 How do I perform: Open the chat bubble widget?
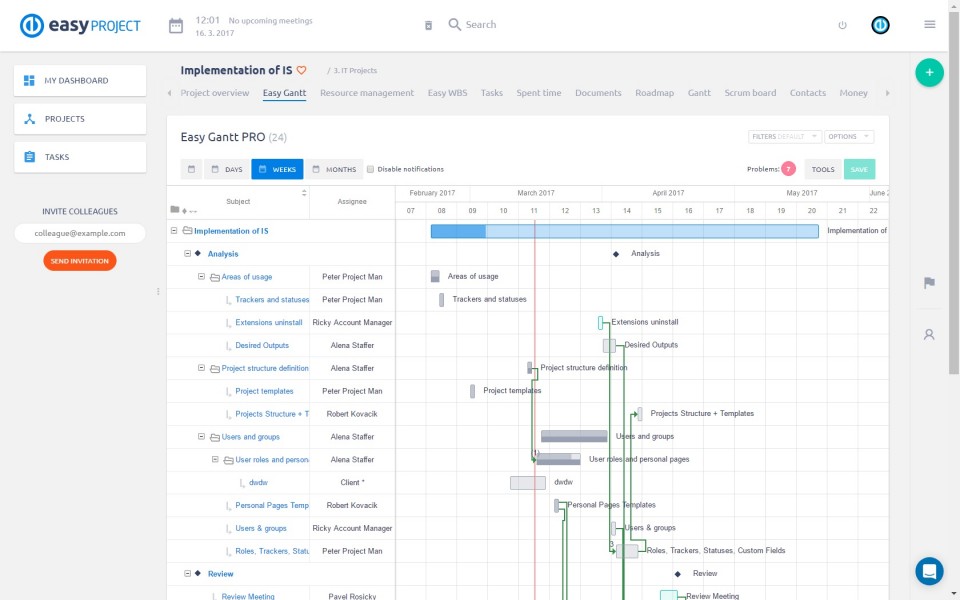click(x=929, y=571)
